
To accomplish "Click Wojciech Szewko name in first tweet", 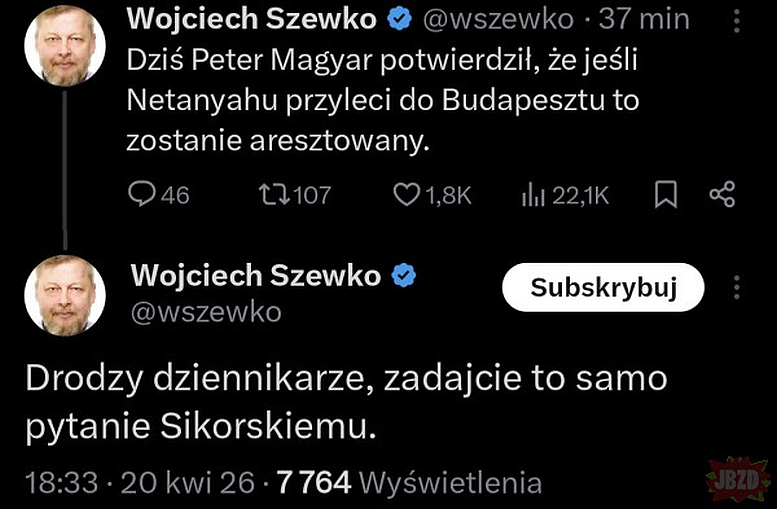I will tap(253, 19).
